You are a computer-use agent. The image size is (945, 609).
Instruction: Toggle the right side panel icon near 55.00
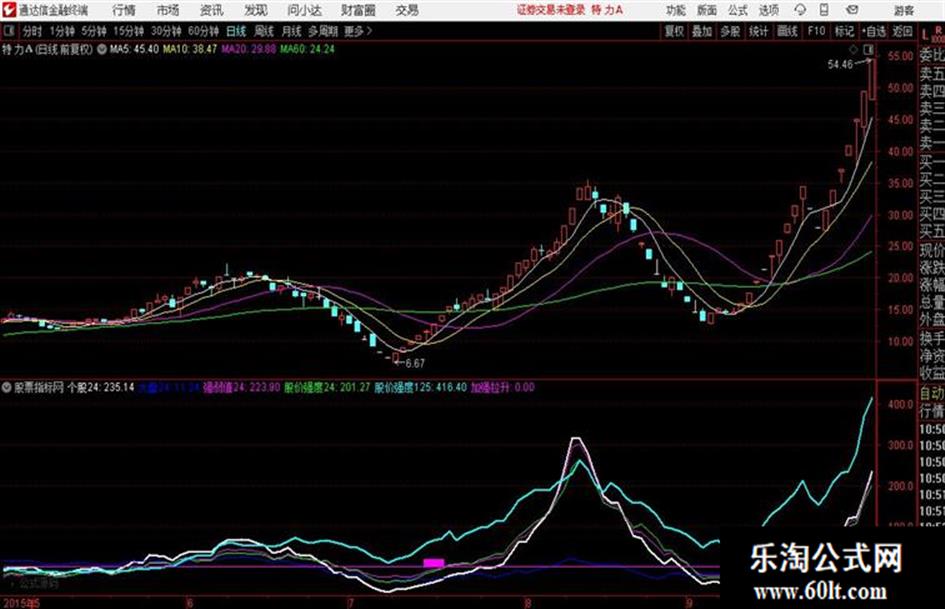(x=868, y=49)
